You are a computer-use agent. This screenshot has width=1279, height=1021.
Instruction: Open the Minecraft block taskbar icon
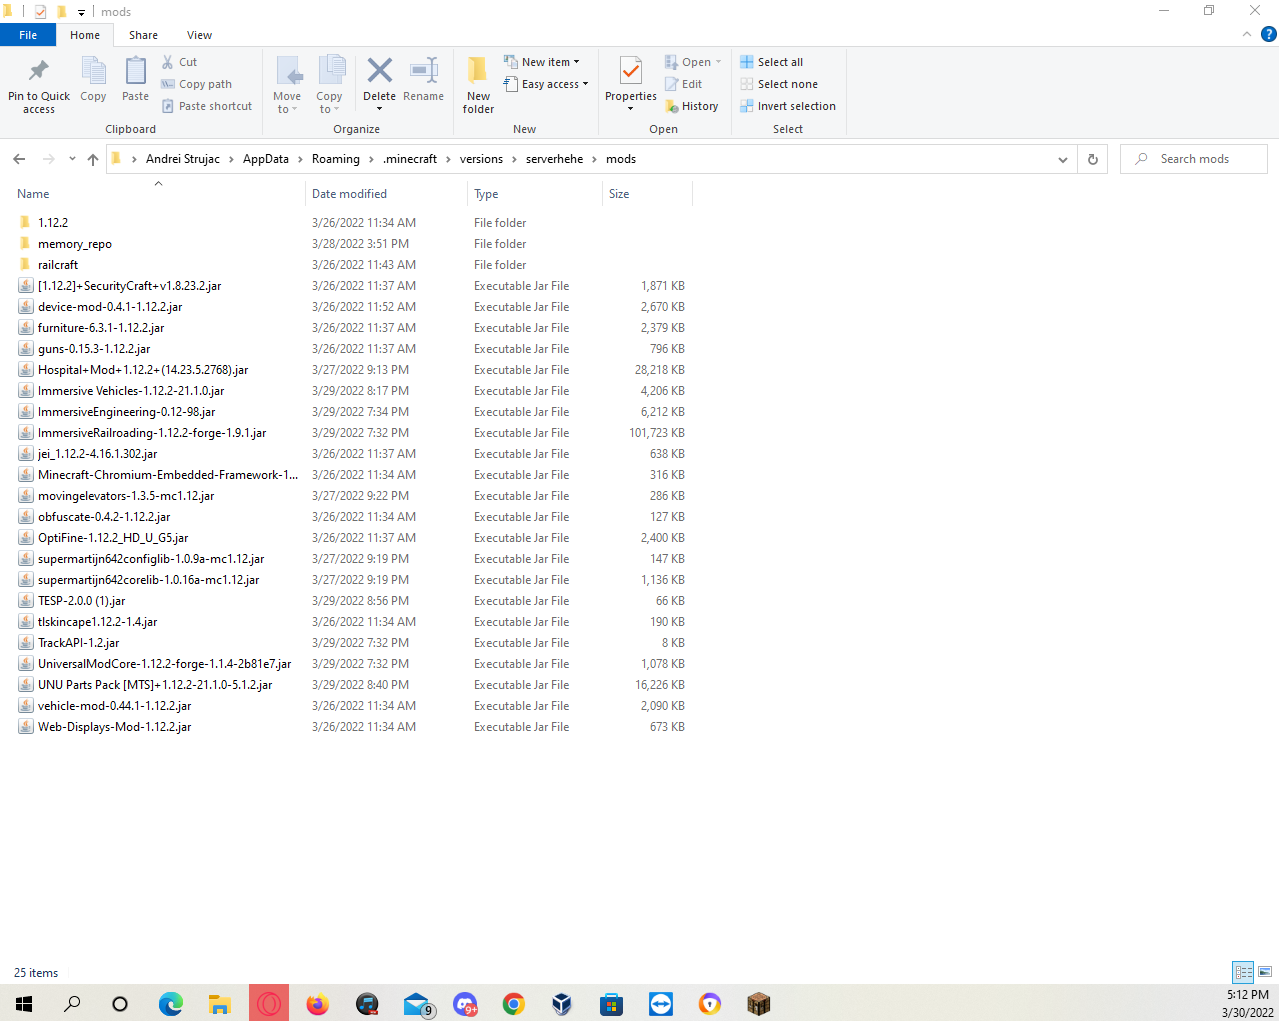pos(759,1004)
